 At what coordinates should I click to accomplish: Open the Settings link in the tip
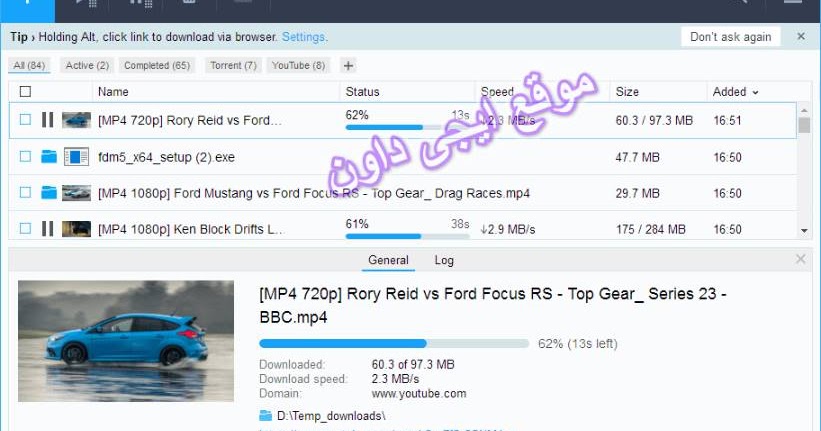303,37
